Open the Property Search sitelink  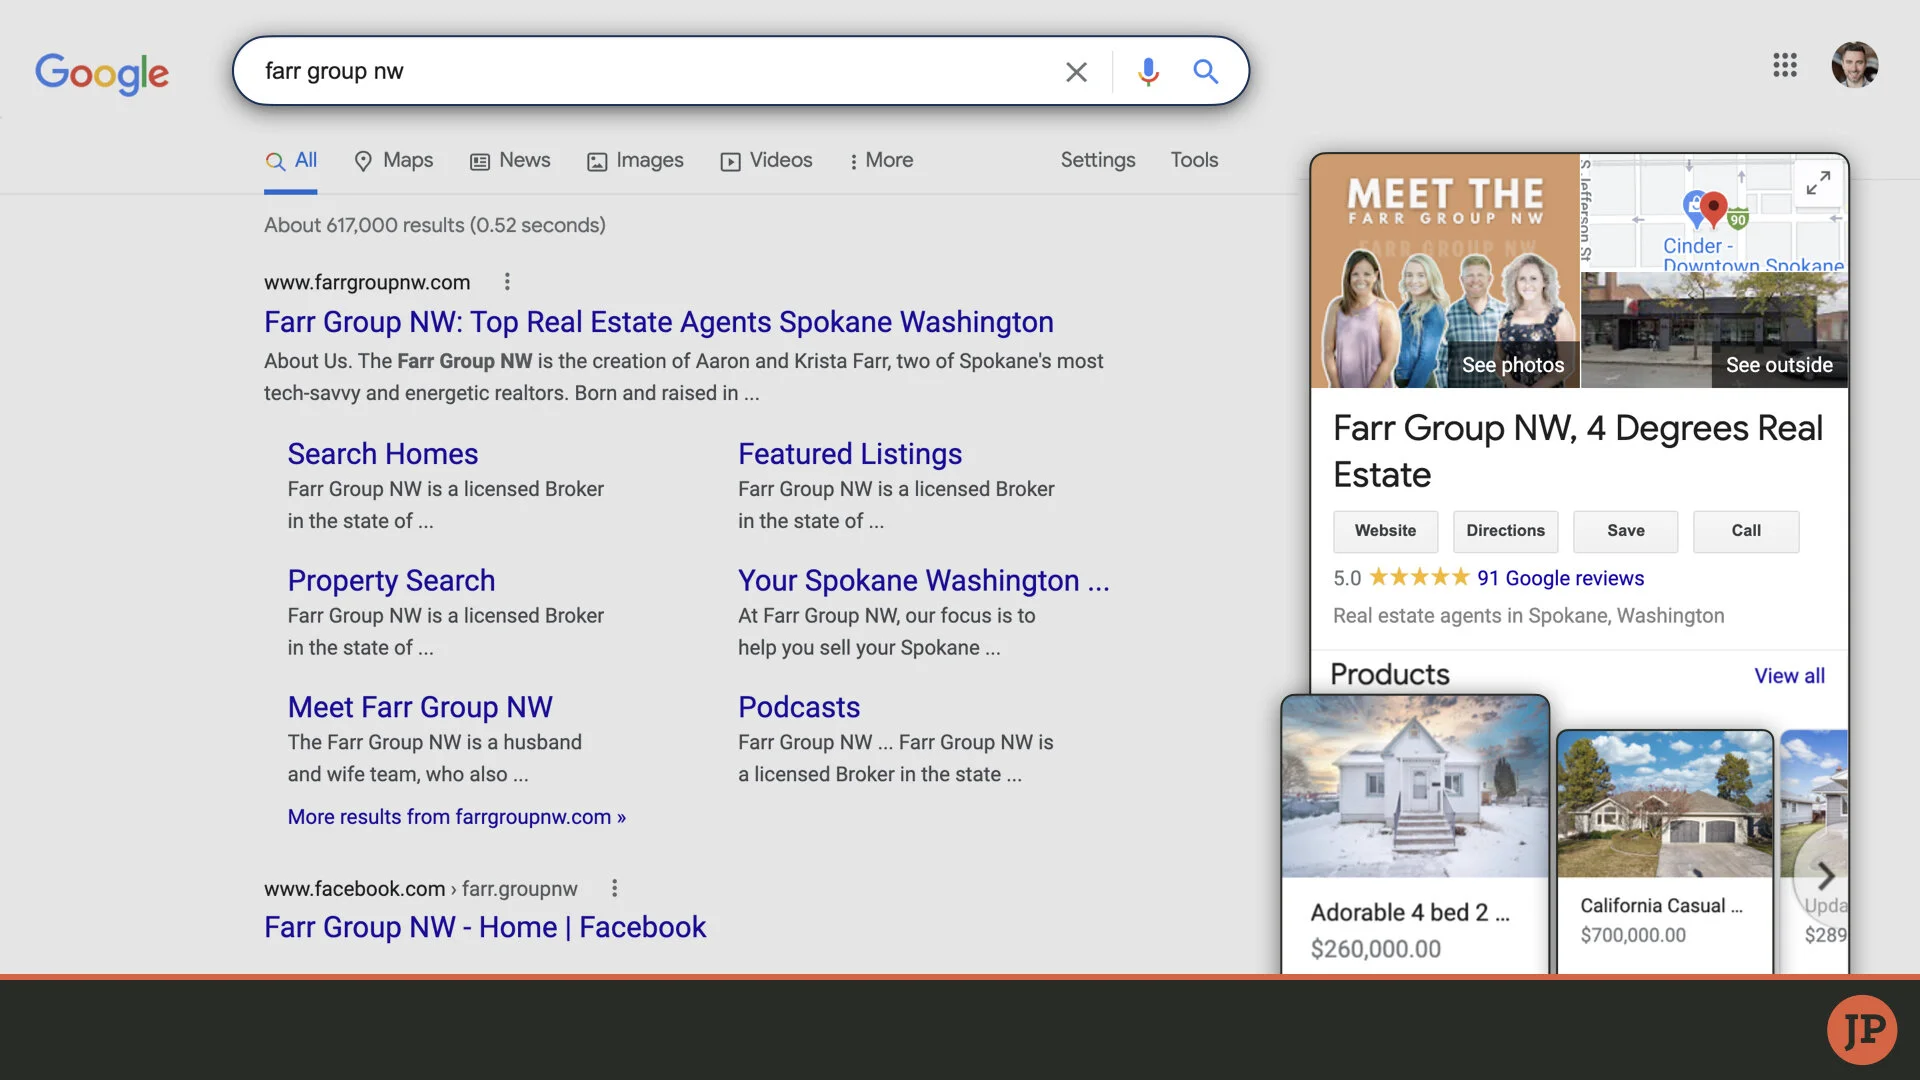391,581
